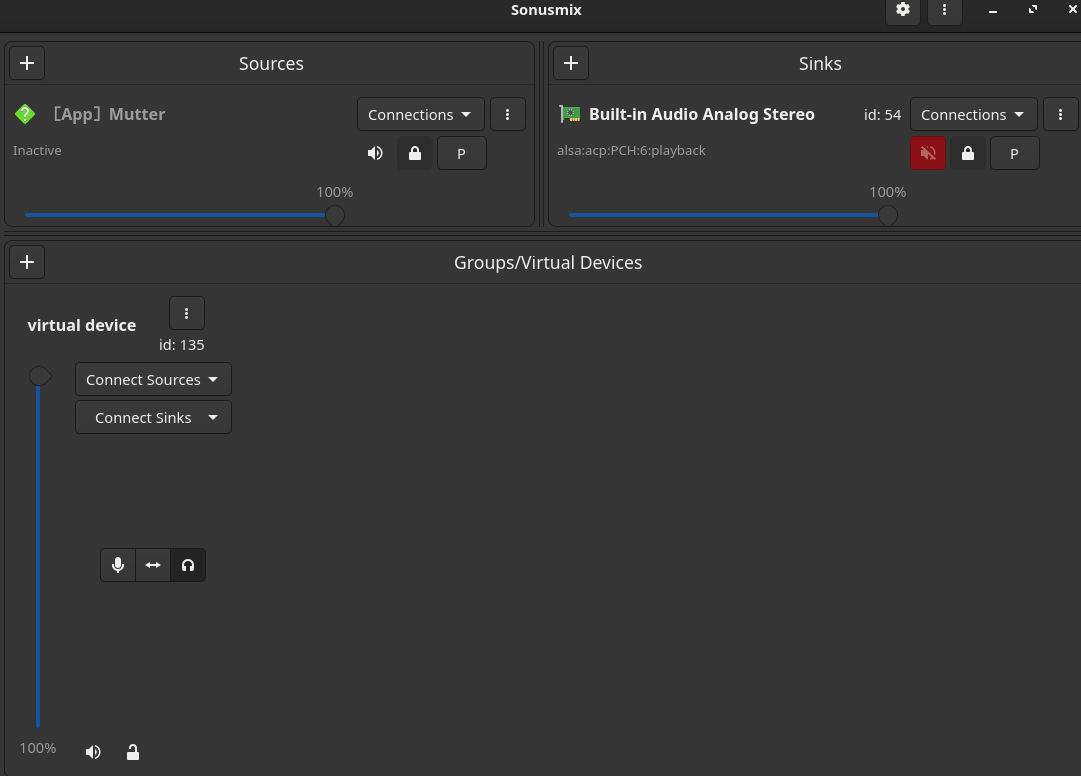Image resolution: width=1081 pixels, height=776 pixels.
Task: Adjust the virtual device vertical volume slider
Action: coord(39,549)
